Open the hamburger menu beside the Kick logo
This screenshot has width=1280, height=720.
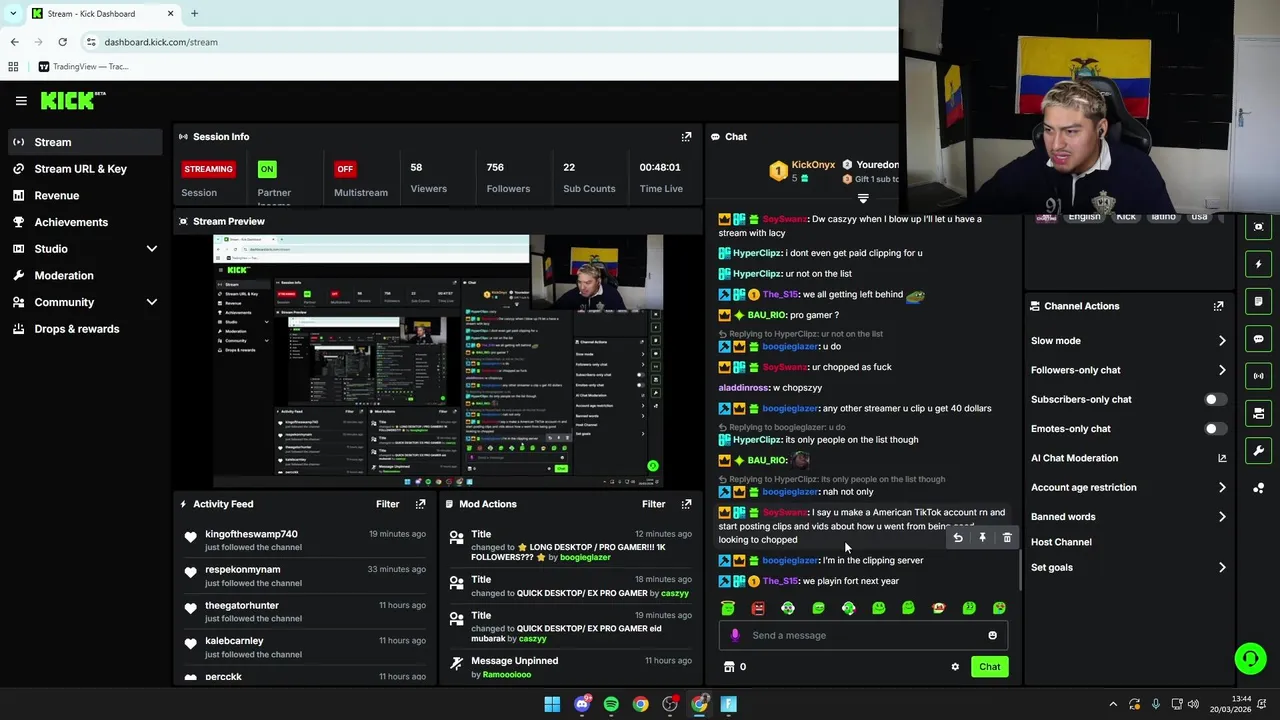pyautogui.click(x=21, y=101)
